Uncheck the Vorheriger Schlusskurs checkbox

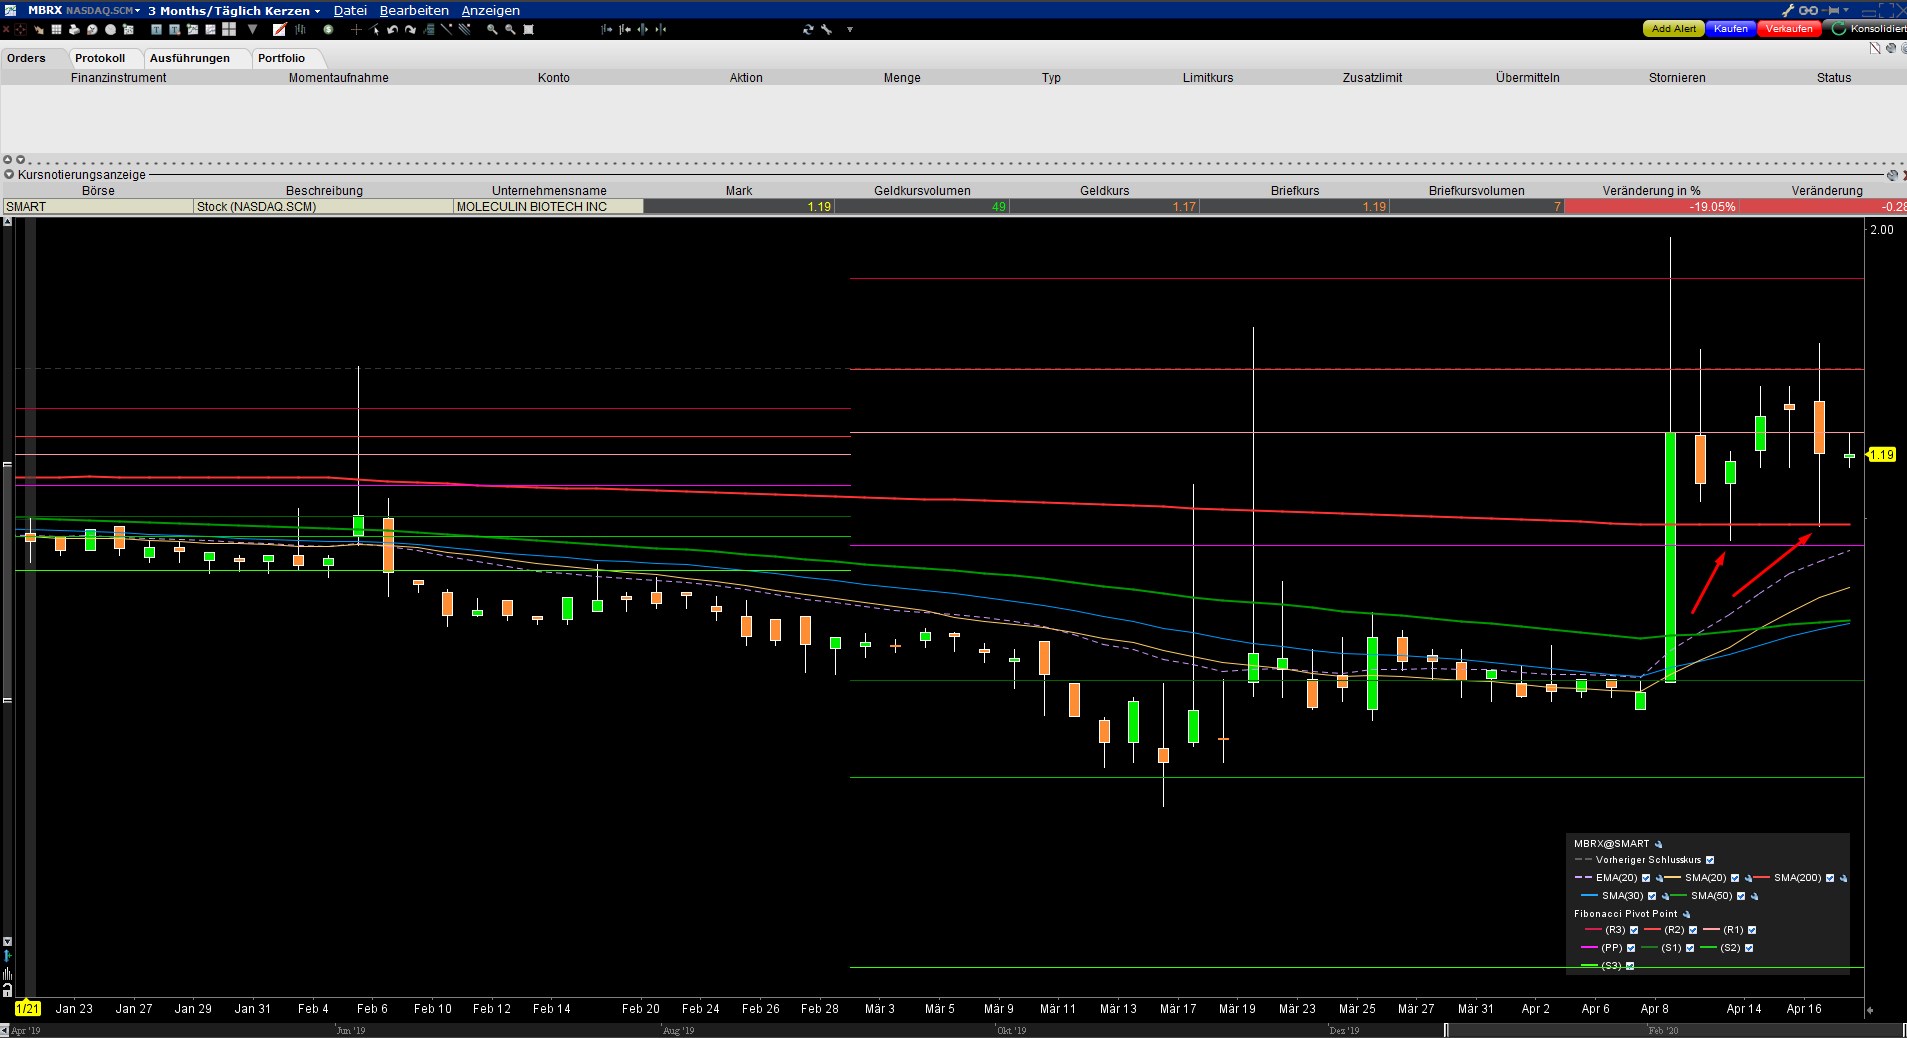1710,860
